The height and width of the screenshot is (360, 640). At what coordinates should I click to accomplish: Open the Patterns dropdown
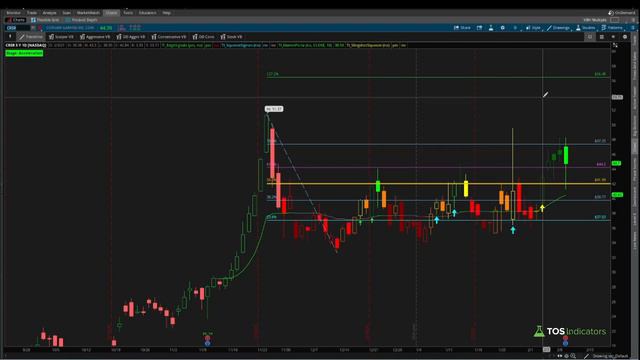click(x=612, y=28)
